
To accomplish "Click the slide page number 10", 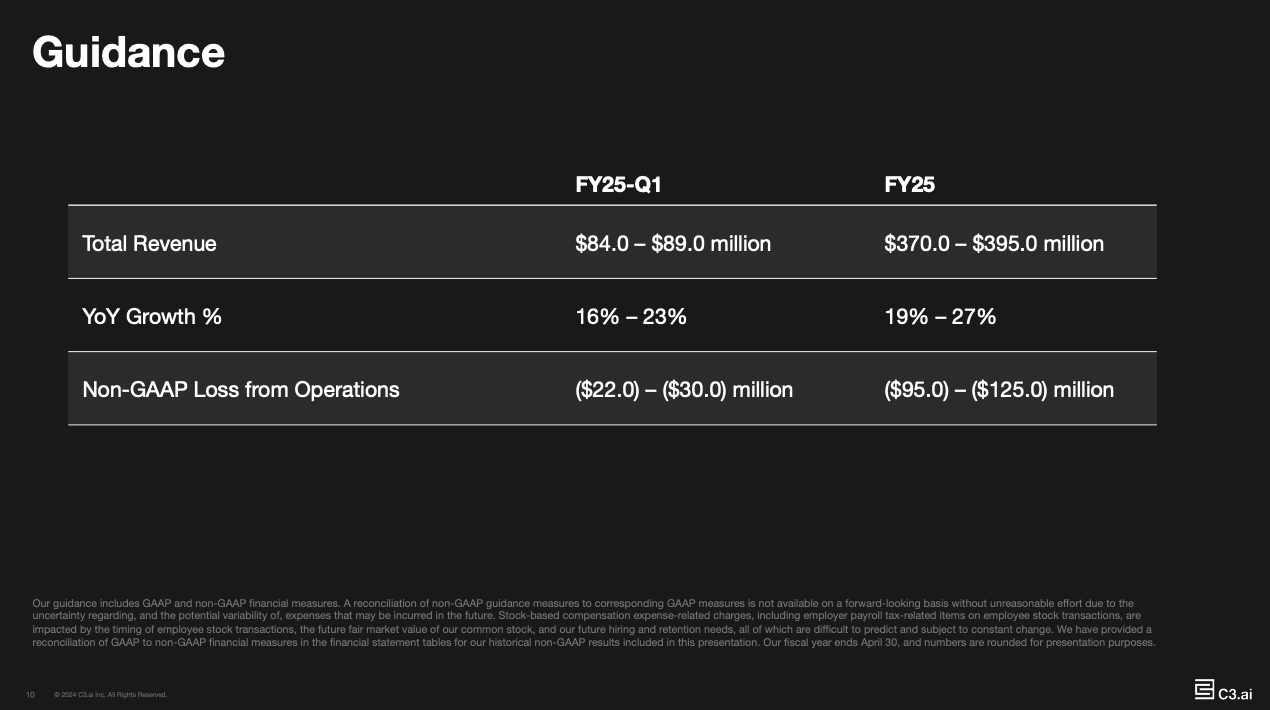I will point(30,694).
